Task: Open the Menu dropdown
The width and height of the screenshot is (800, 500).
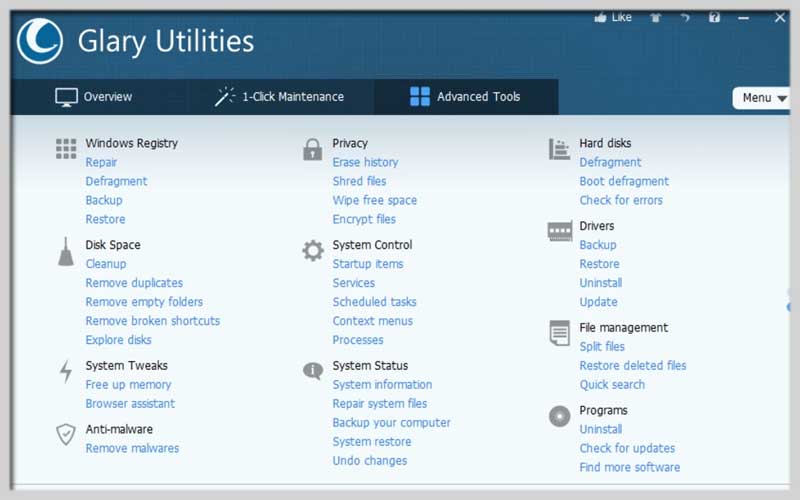Action: pos(762,98)
